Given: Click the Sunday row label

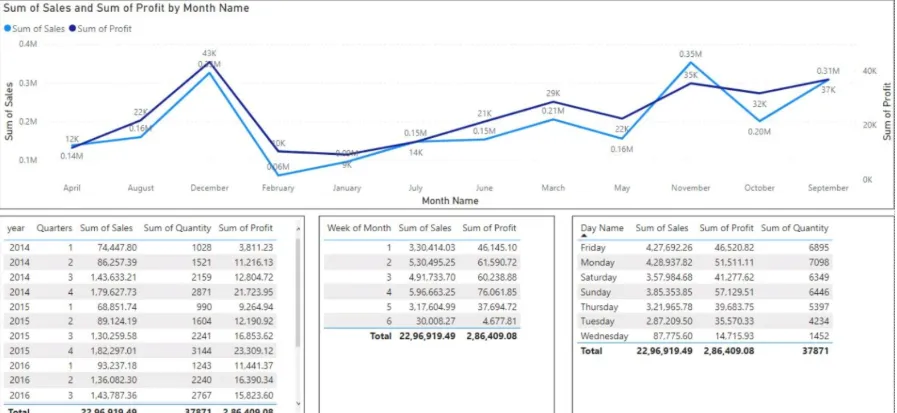Looking at the screenshot, I should coord(597,292).
